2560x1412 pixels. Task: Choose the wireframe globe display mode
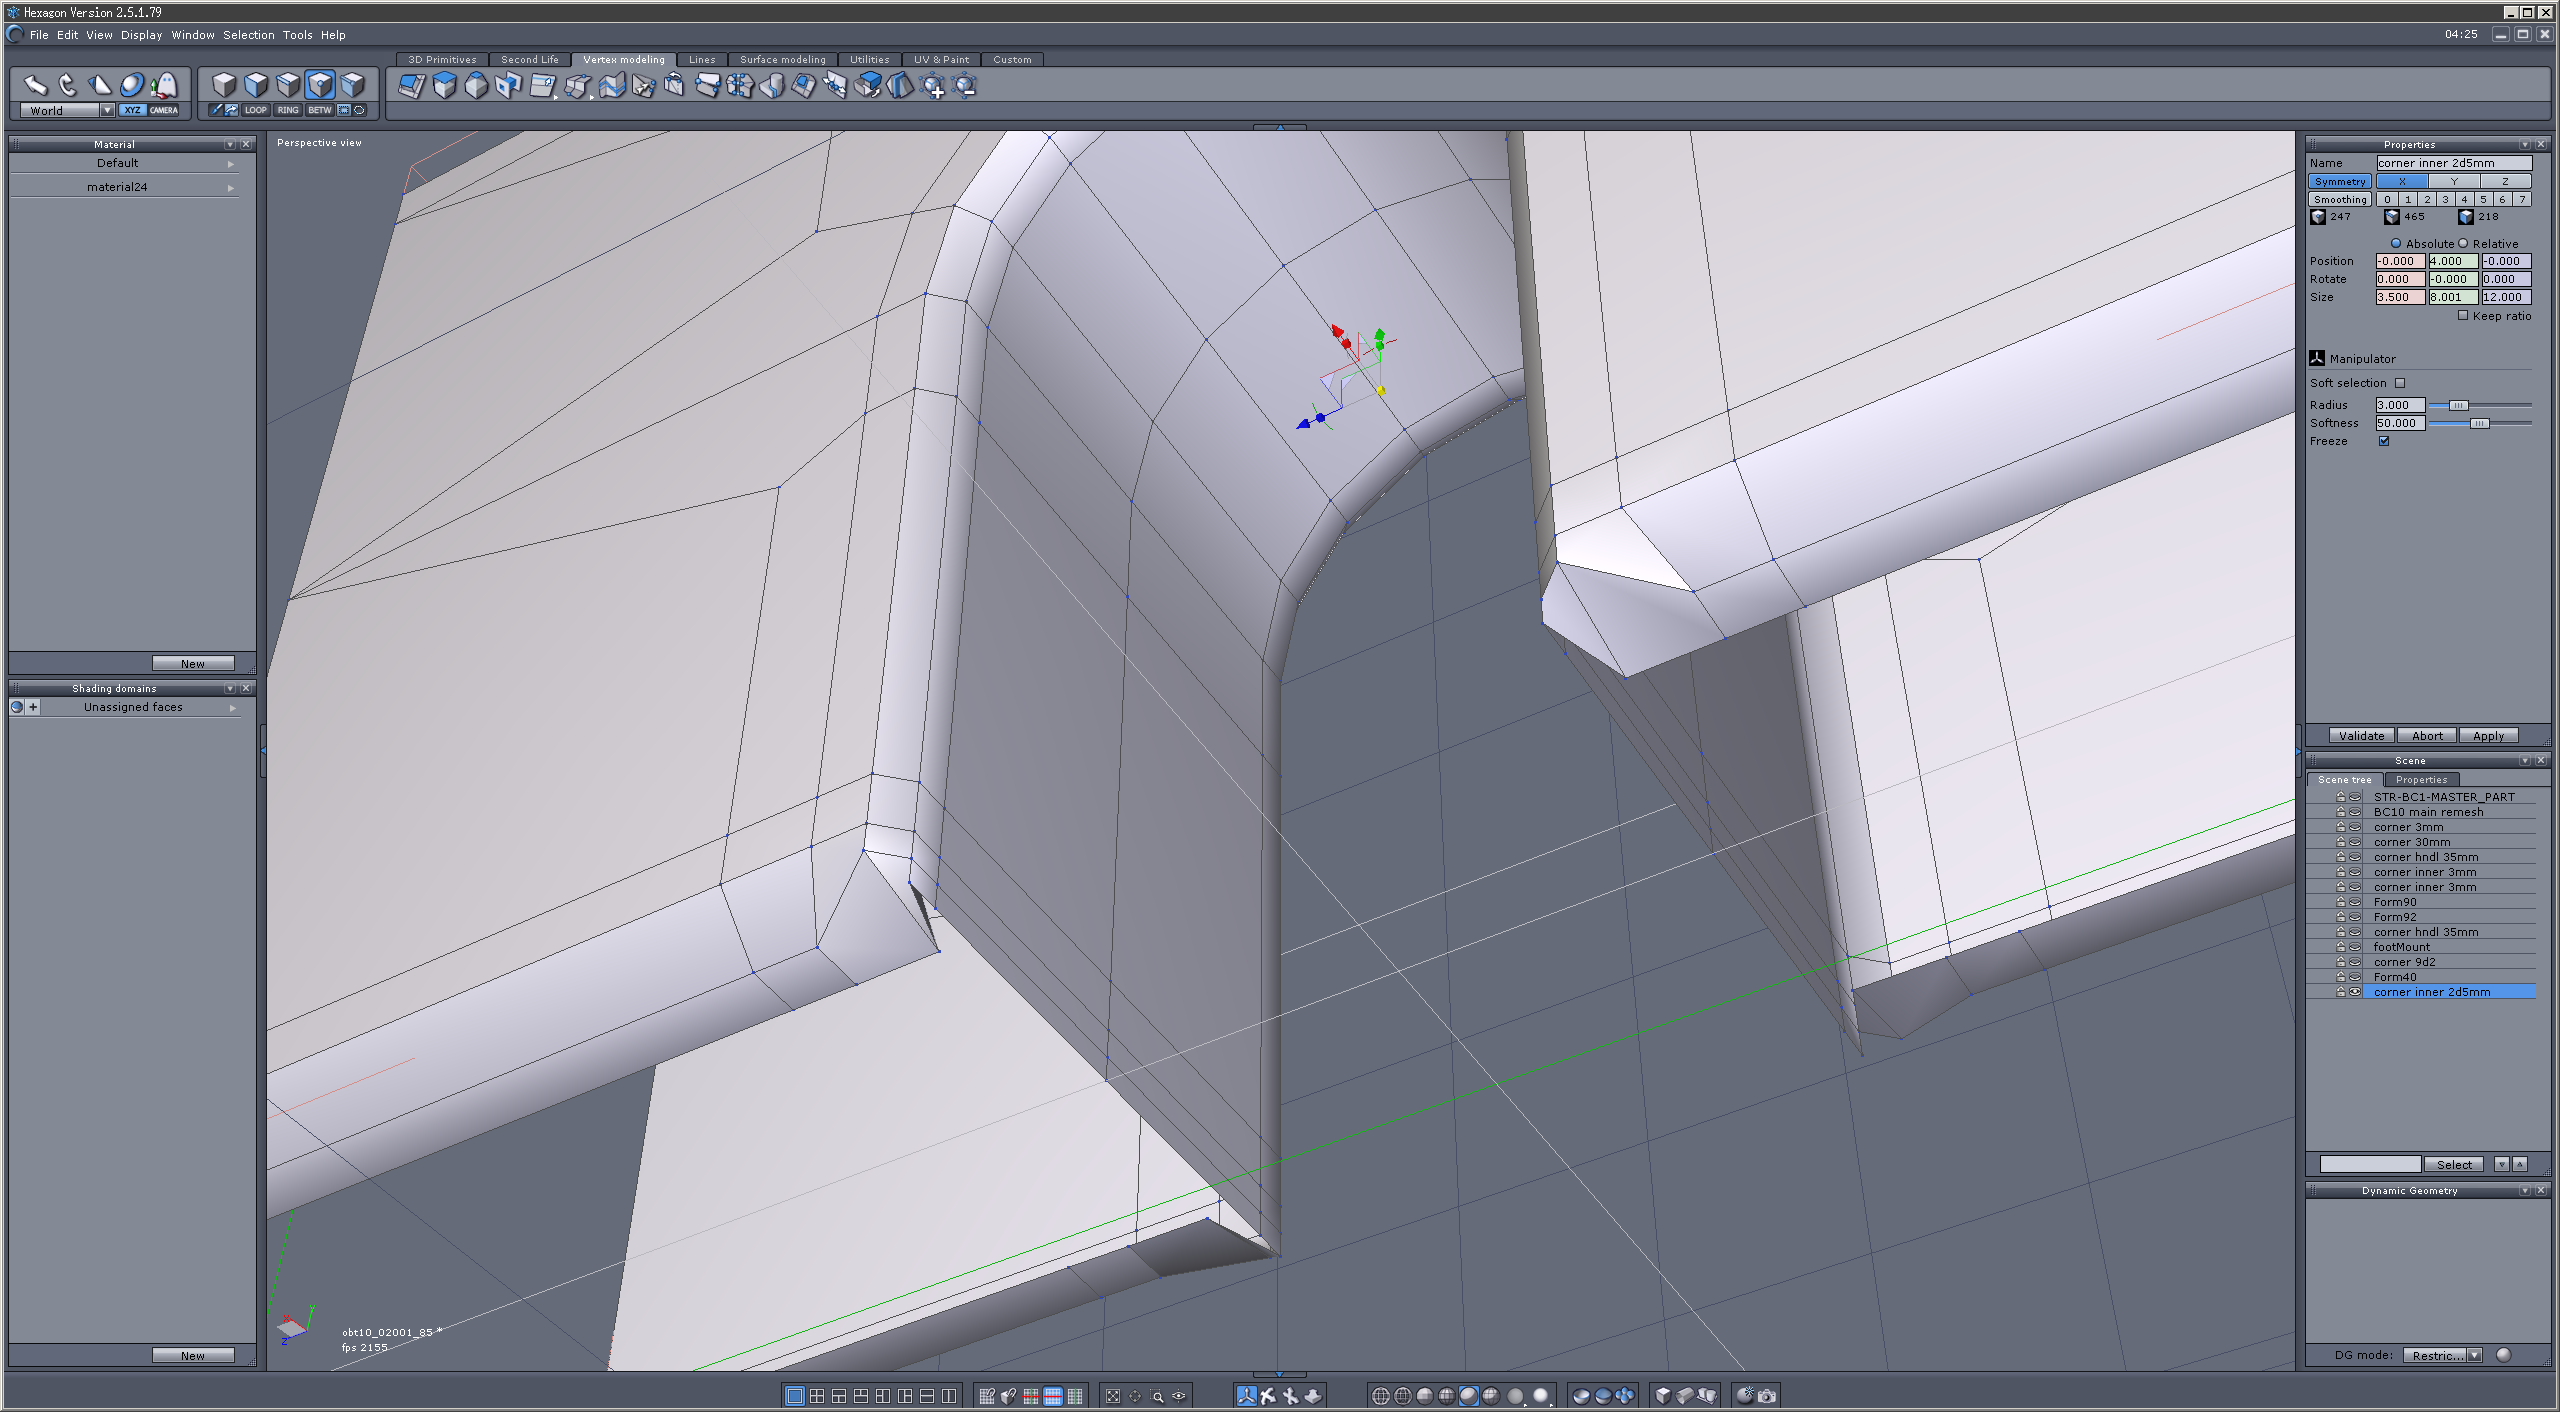pyautogui.click(x=1380, y=1396)
